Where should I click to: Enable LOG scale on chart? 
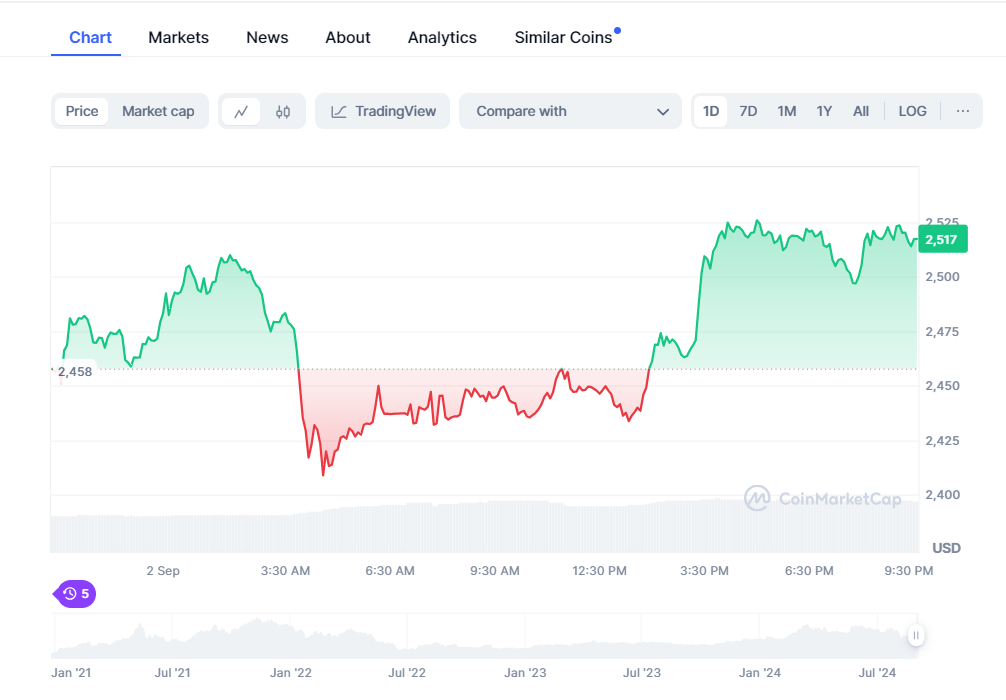(912, 111)
